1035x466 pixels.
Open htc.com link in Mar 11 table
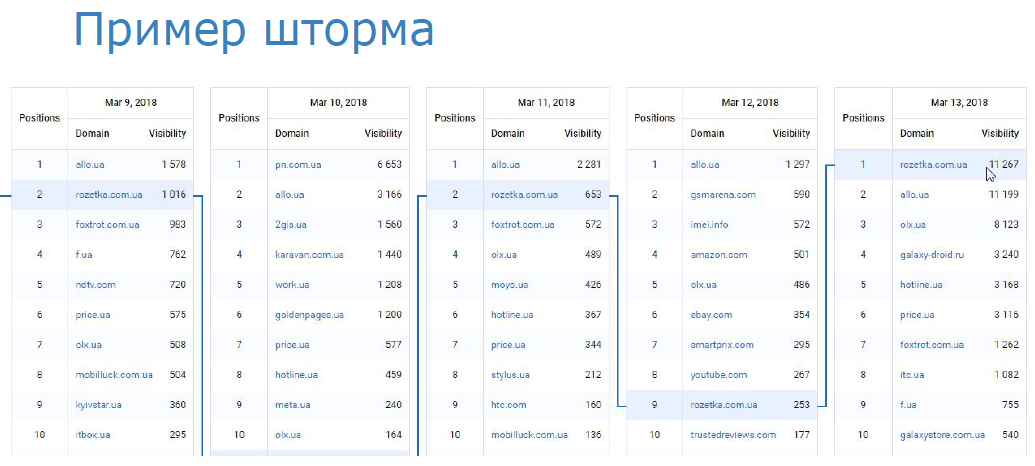508,405
